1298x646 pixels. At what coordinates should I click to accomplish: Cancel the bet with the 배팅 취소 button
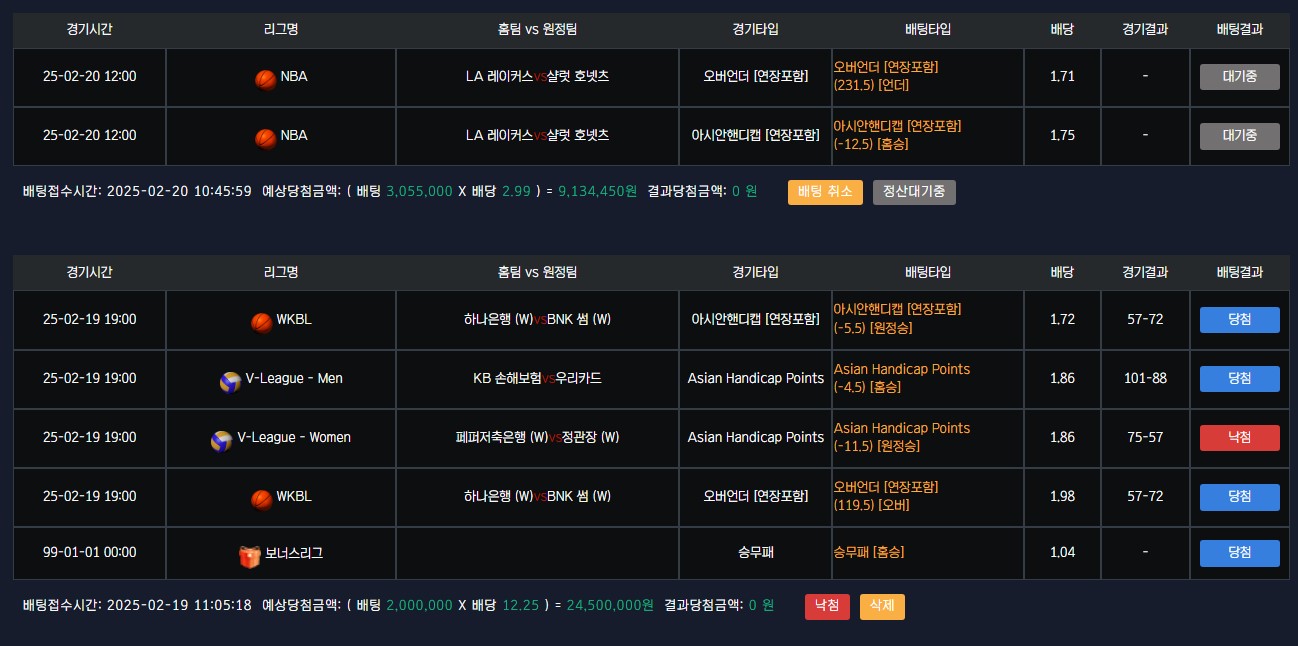click(x=825, y=192)
